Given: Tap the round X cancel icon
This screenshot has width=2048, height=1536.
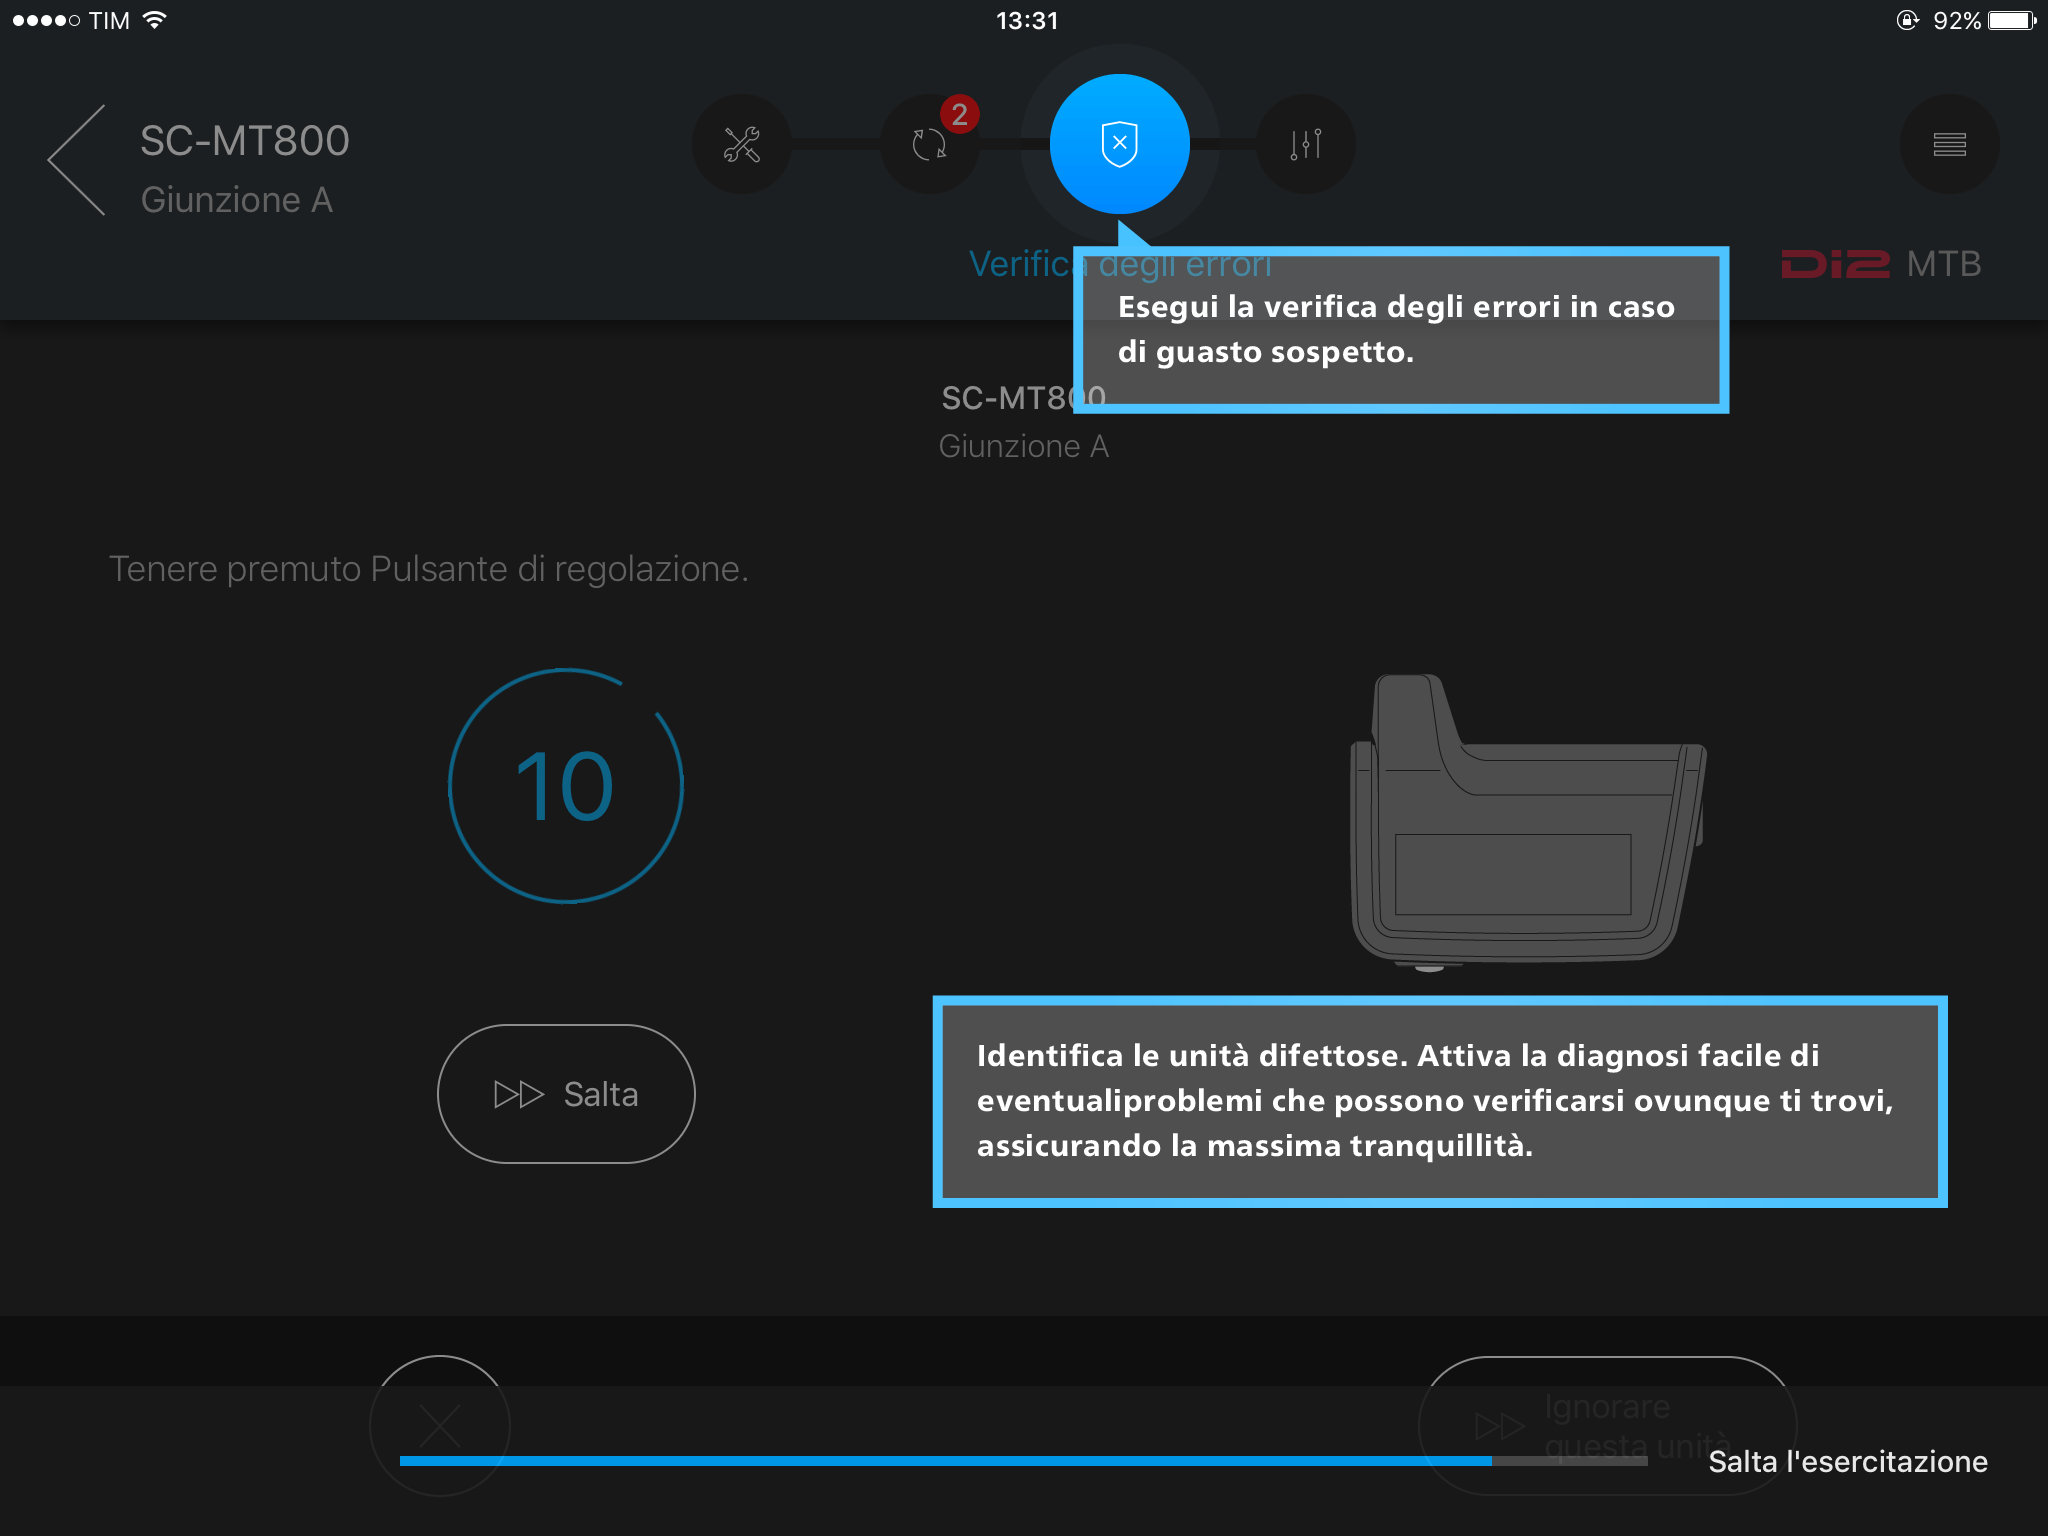Looking at the screenshot, I should (x=440, y=1424).
